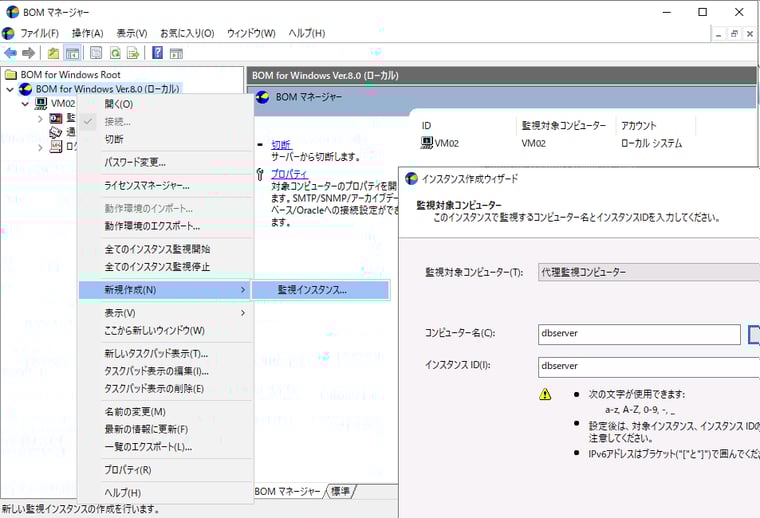Click the インスタンス ID(I) input field
This screenshot has width=760, height=518.
tap(649, 367)
